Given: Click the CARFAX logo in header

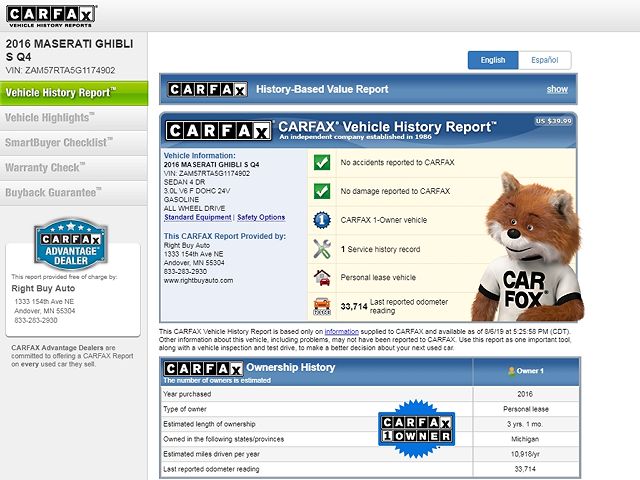Looking at the screenshot, I should 53,16.
